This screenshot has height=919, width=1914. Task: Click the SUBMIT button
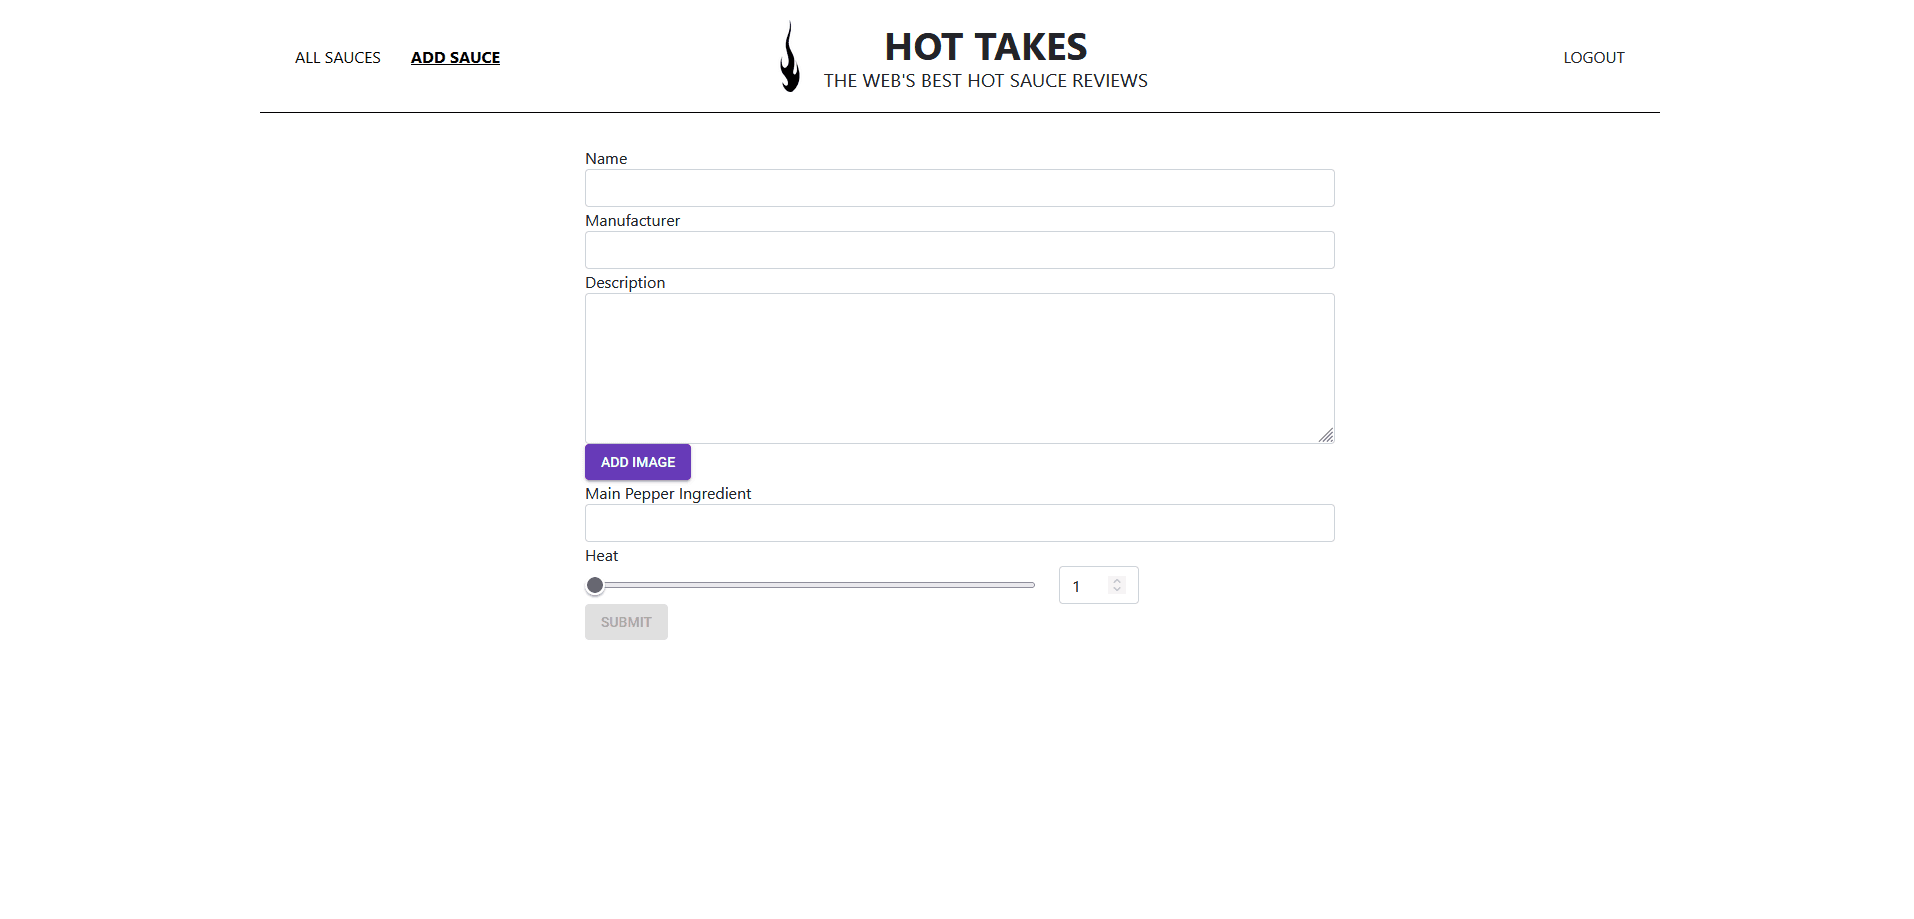[x=625, y=621]
